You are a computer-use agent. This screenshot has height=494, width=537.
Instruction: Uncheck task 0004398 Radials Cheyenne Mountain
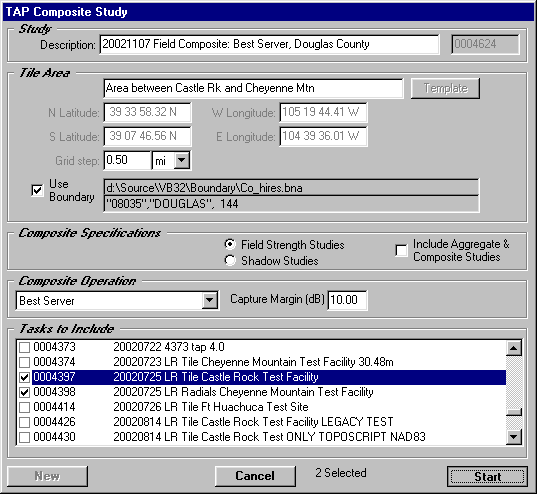24,392
